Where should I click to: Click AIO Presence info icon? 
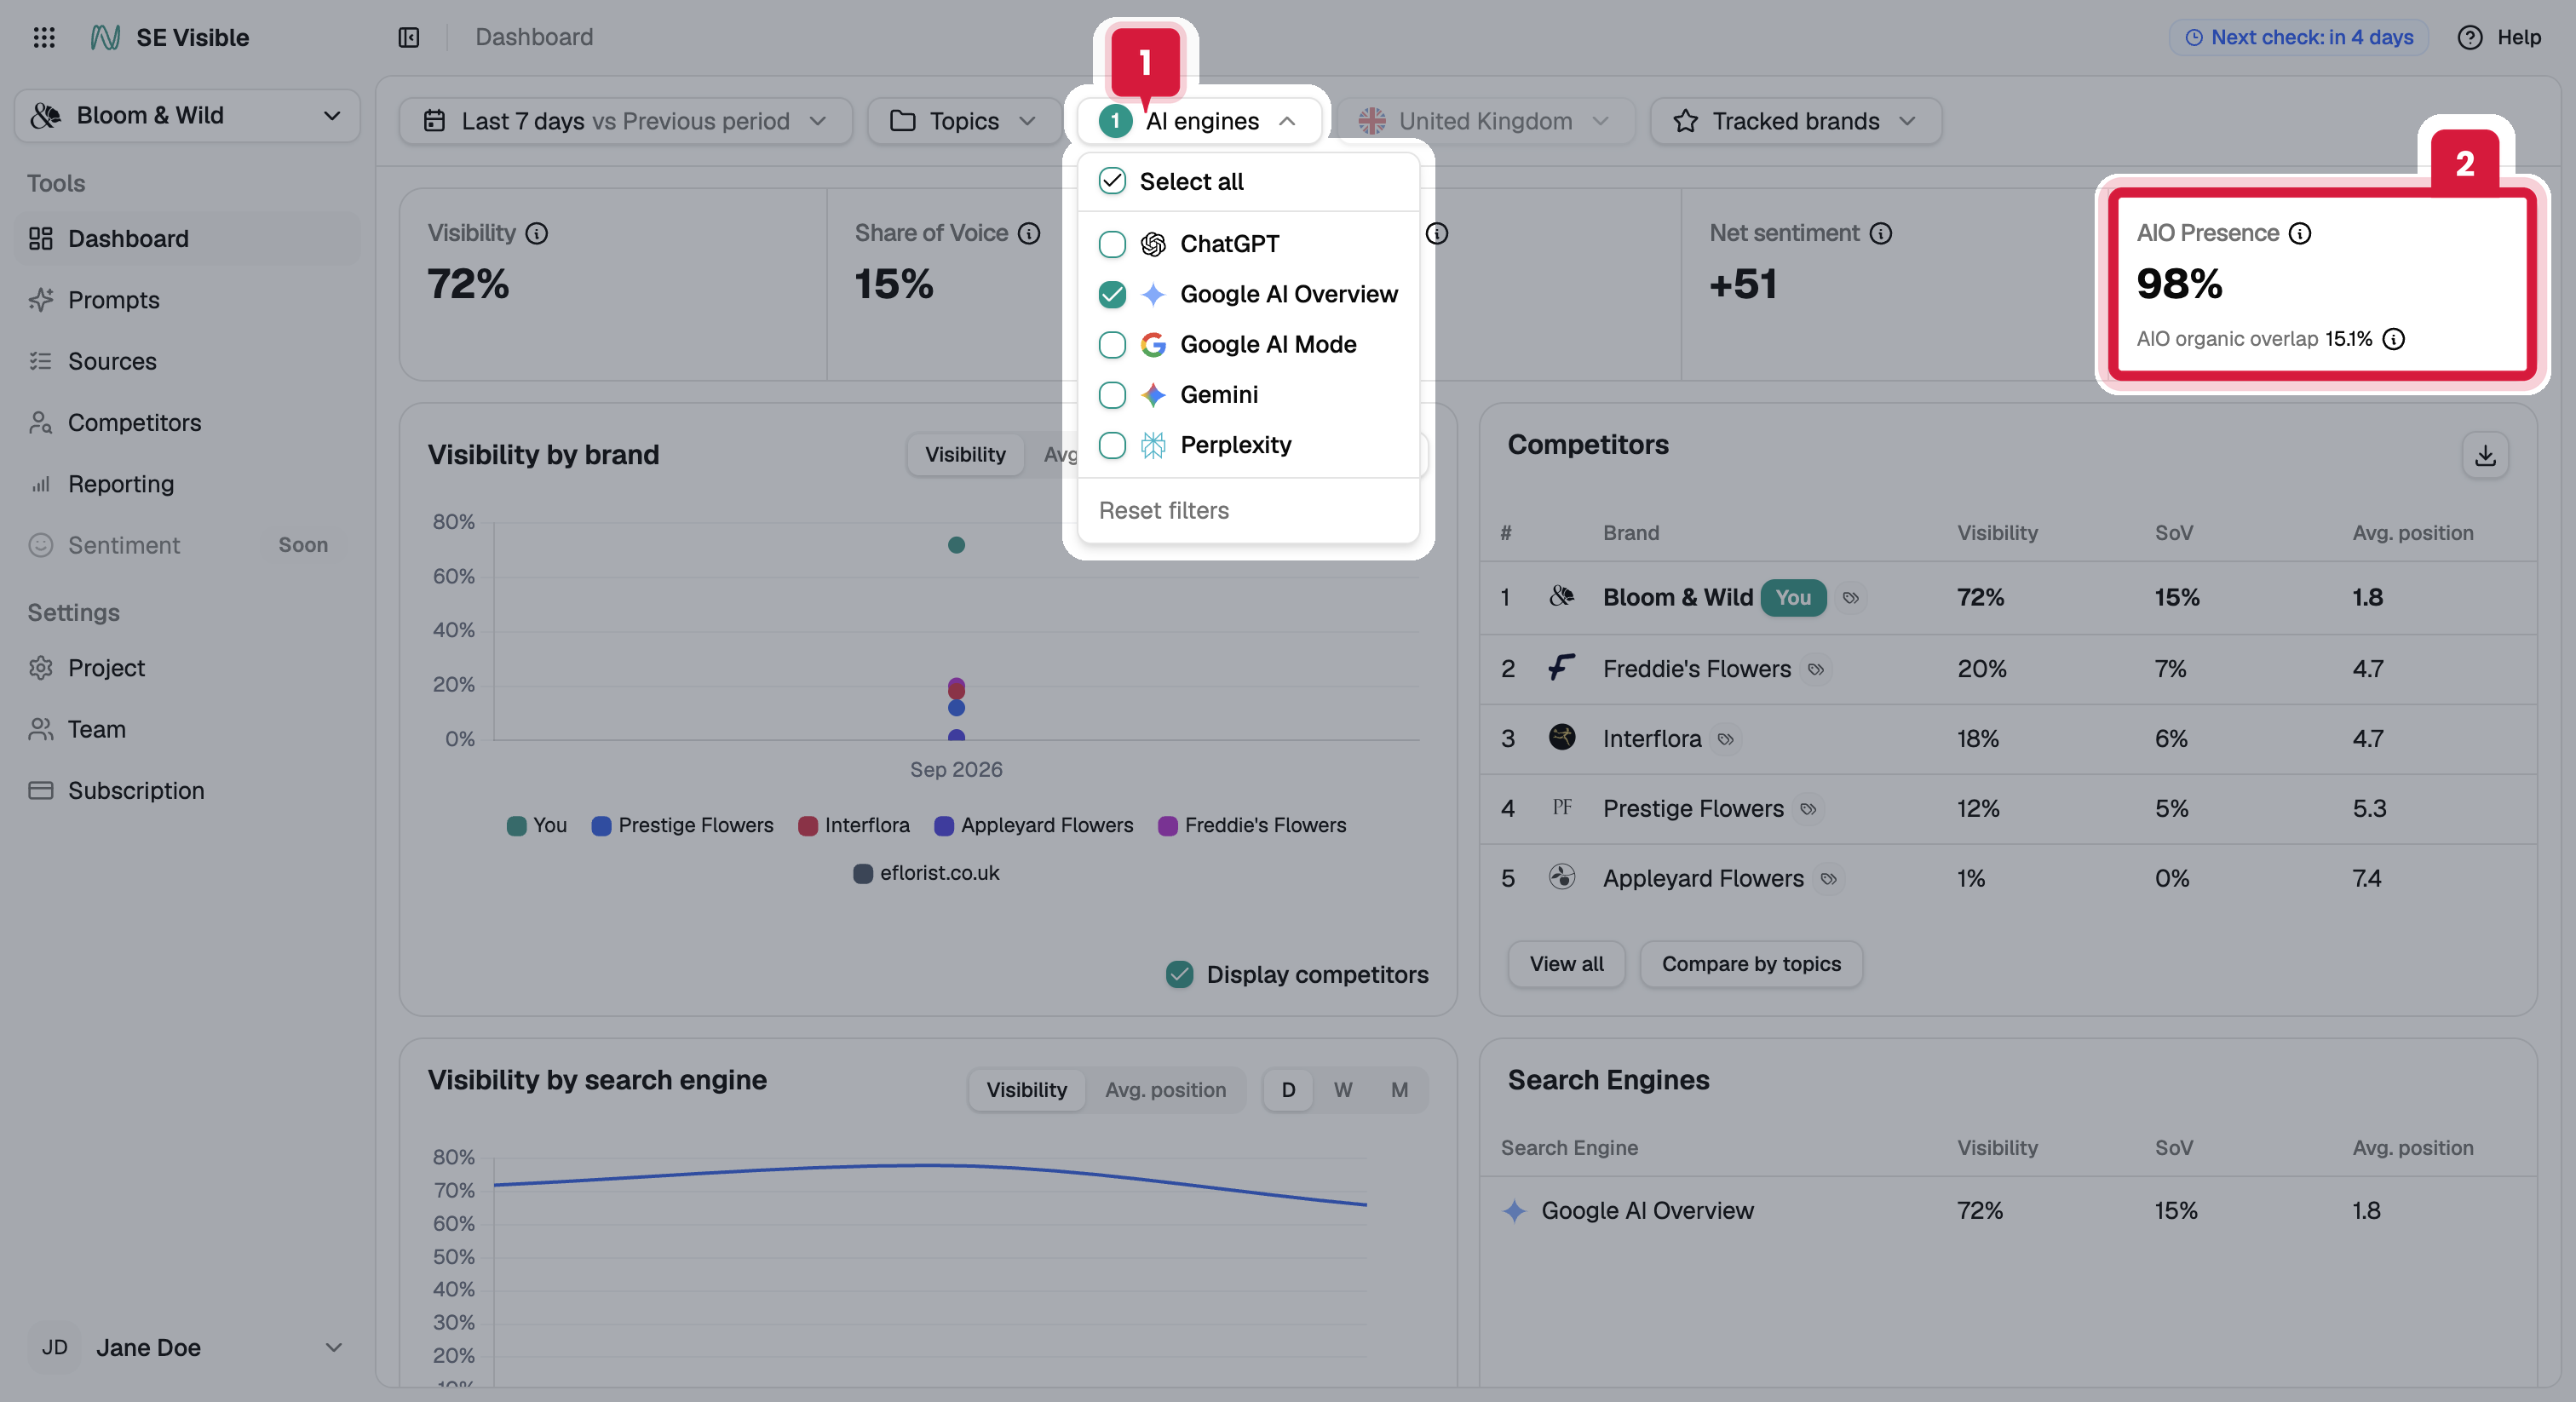(2300, 233)
